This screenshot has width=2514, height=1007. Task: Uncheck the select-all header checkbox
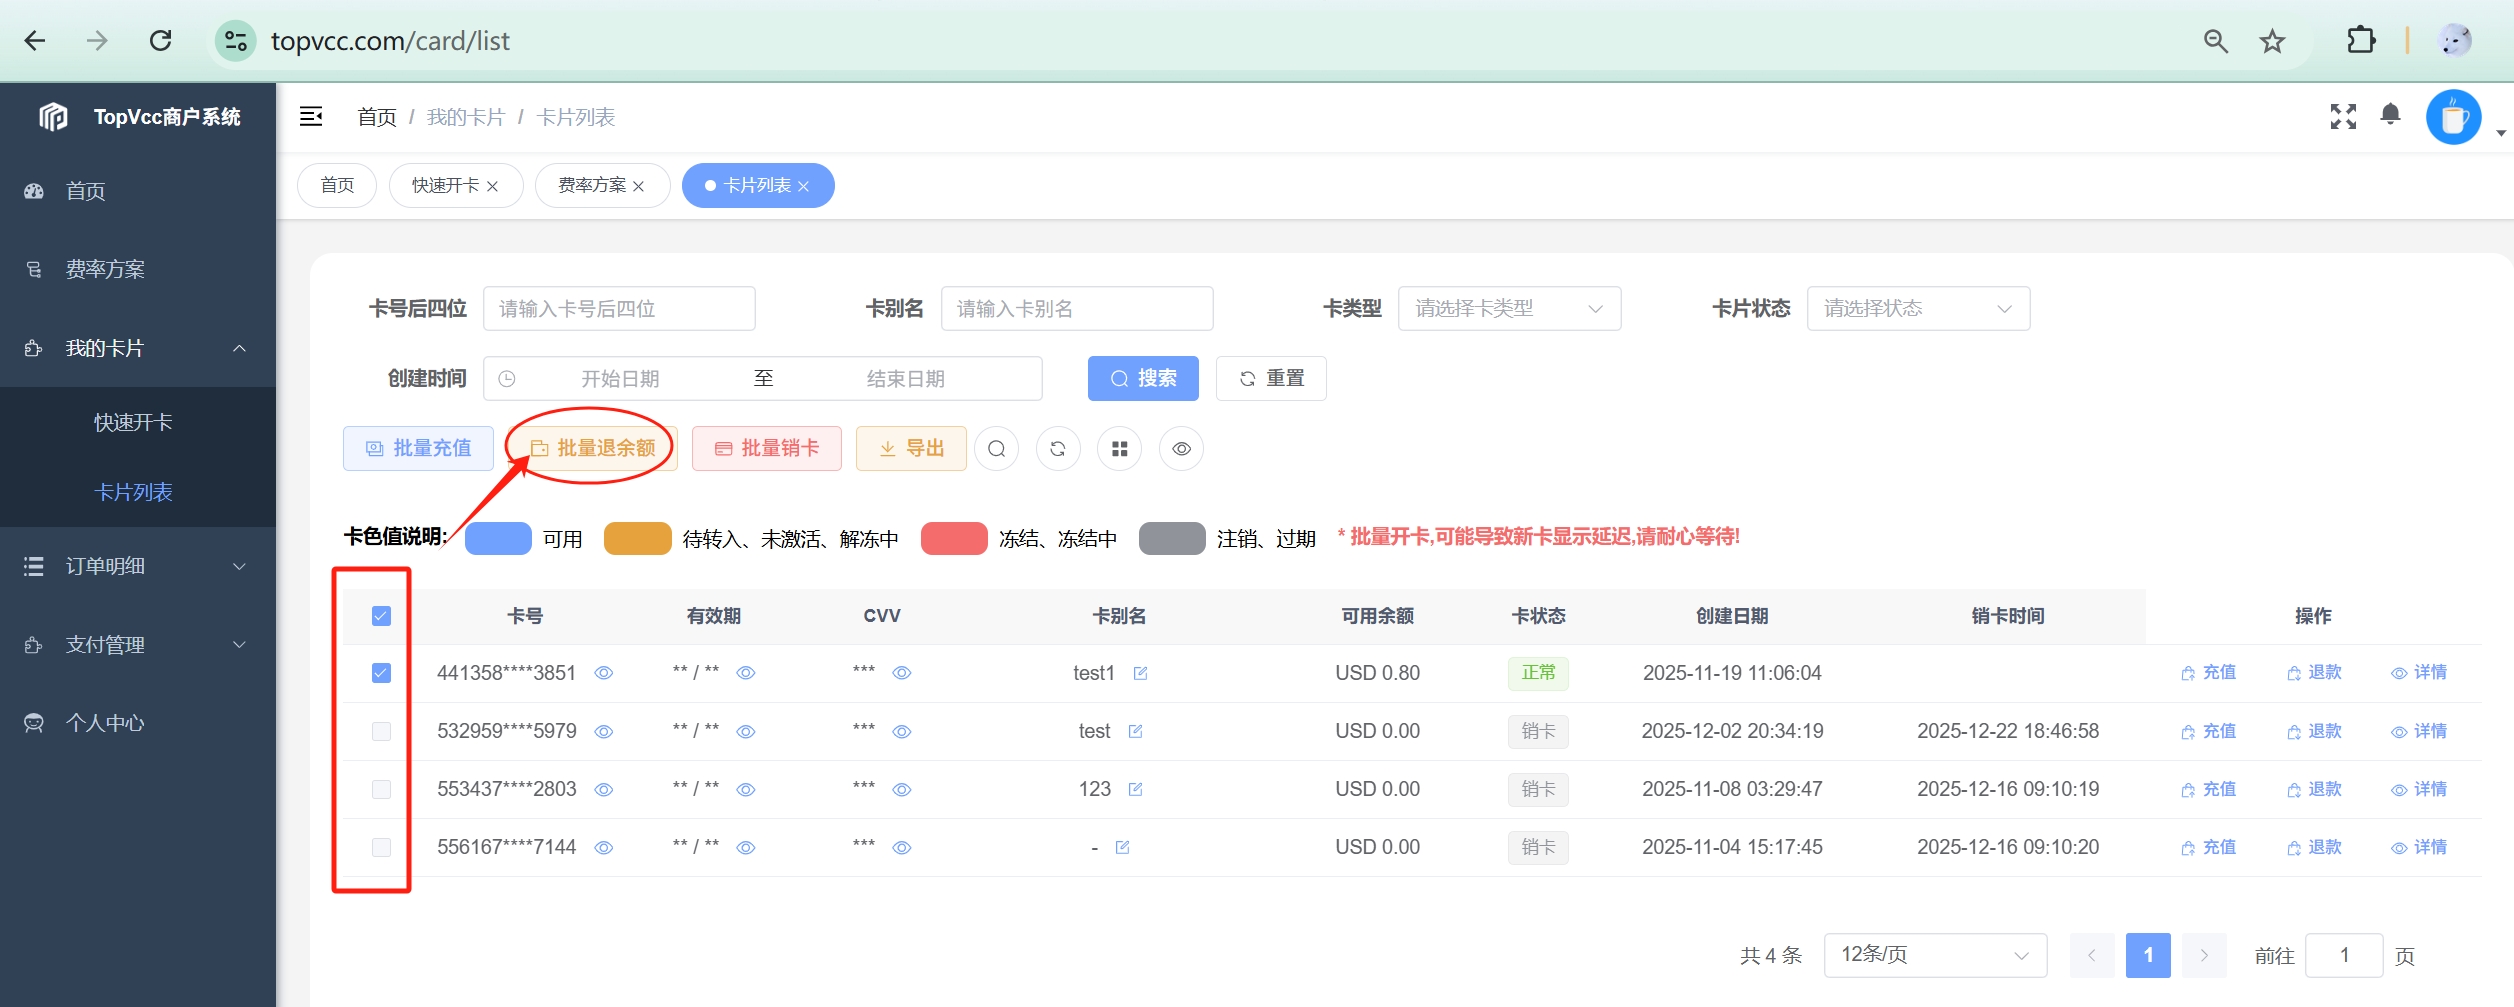(x=381, y=616)
